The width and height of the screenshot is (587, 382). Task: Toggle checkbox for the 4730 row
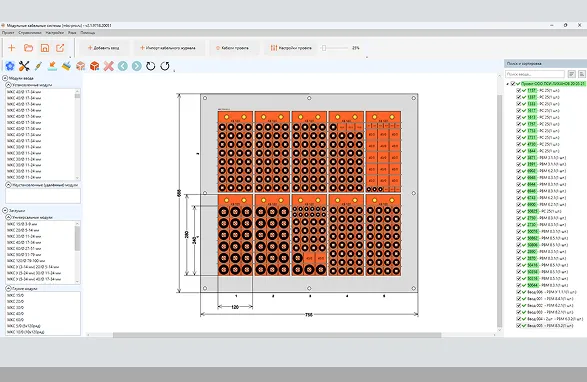click(518, 144)
